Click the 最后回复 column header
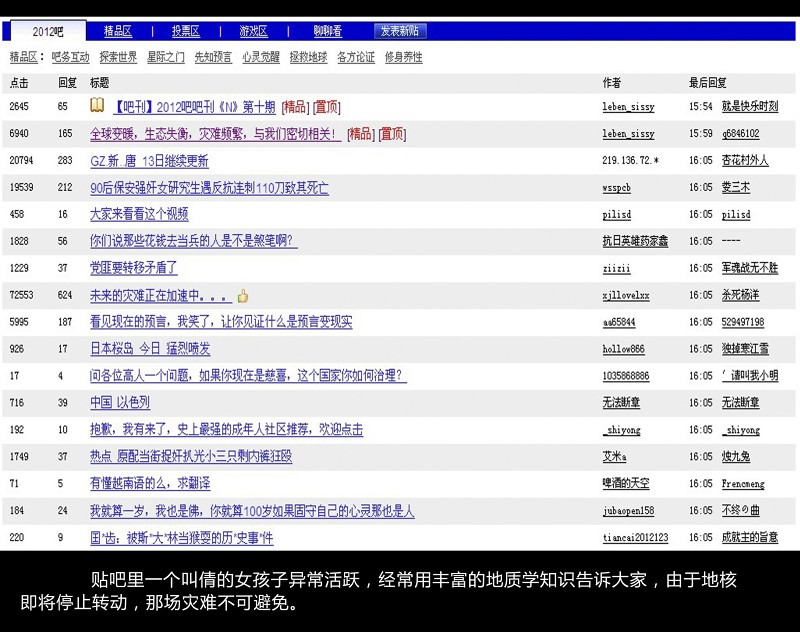800x632 pixels. click(x=708, y=83)
